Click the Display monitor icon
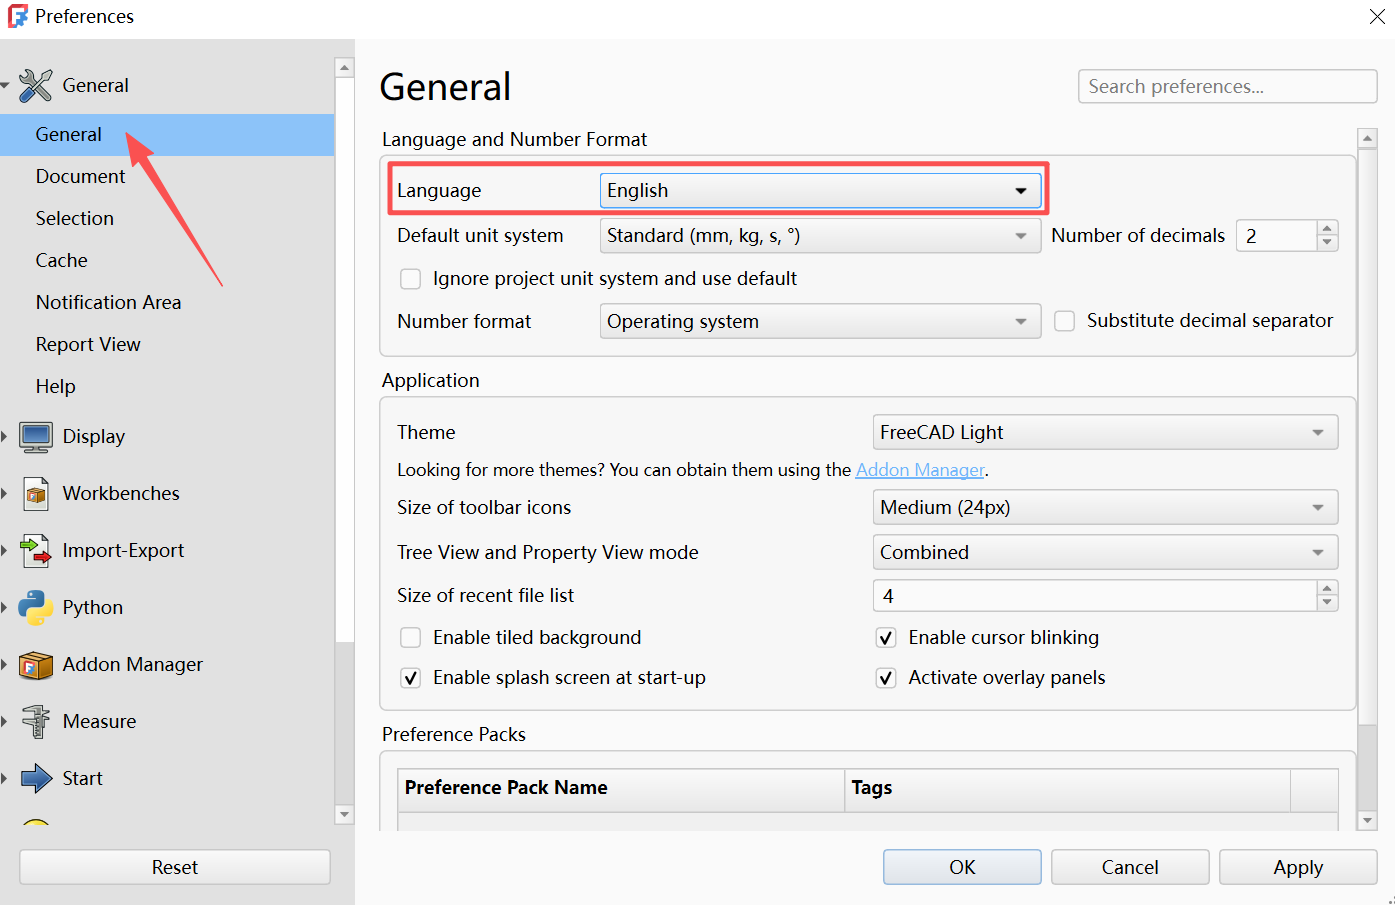The image size is (1395, 905). click(x=36, y=436)
